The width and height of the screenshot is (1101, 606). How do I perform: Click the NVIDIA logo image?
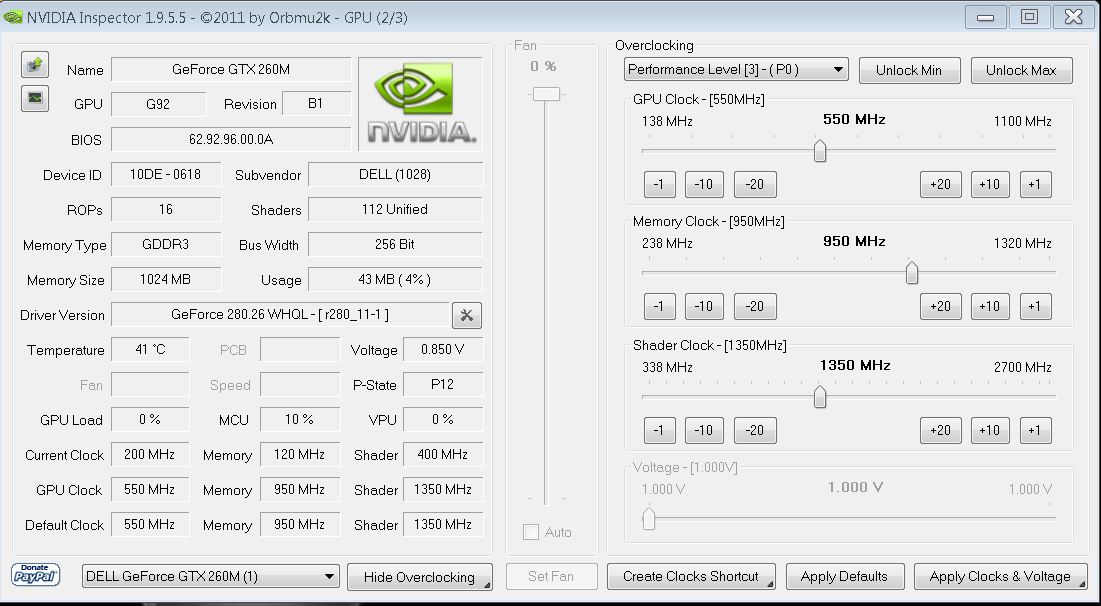[421, 103]
